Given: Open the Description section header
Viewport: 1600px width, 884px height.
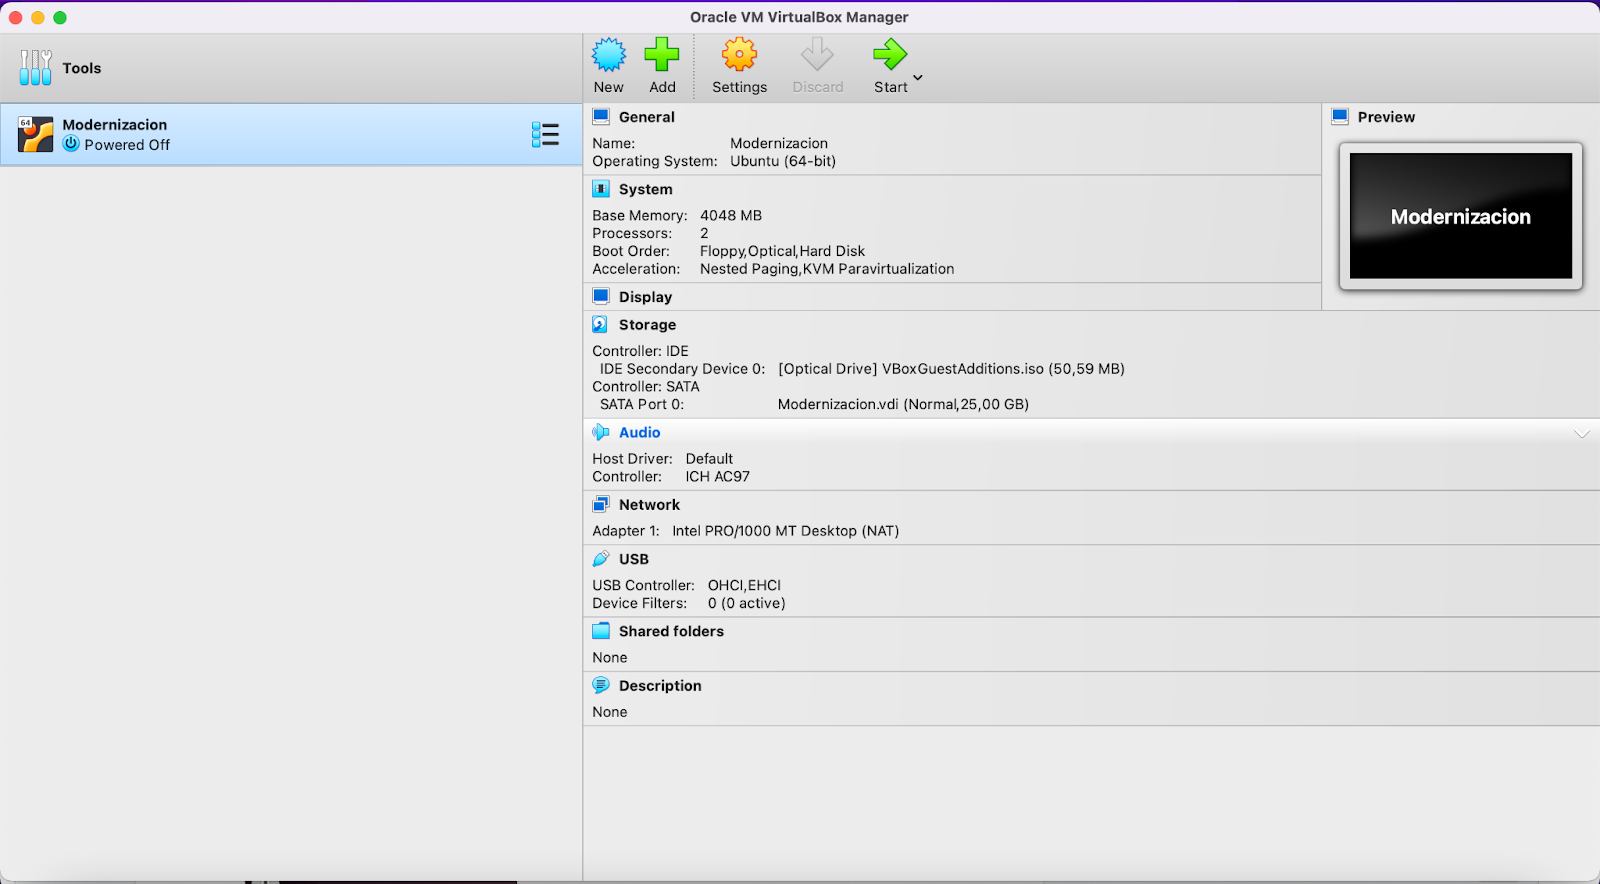Looking at the screenshot, I should click(660, 686).
